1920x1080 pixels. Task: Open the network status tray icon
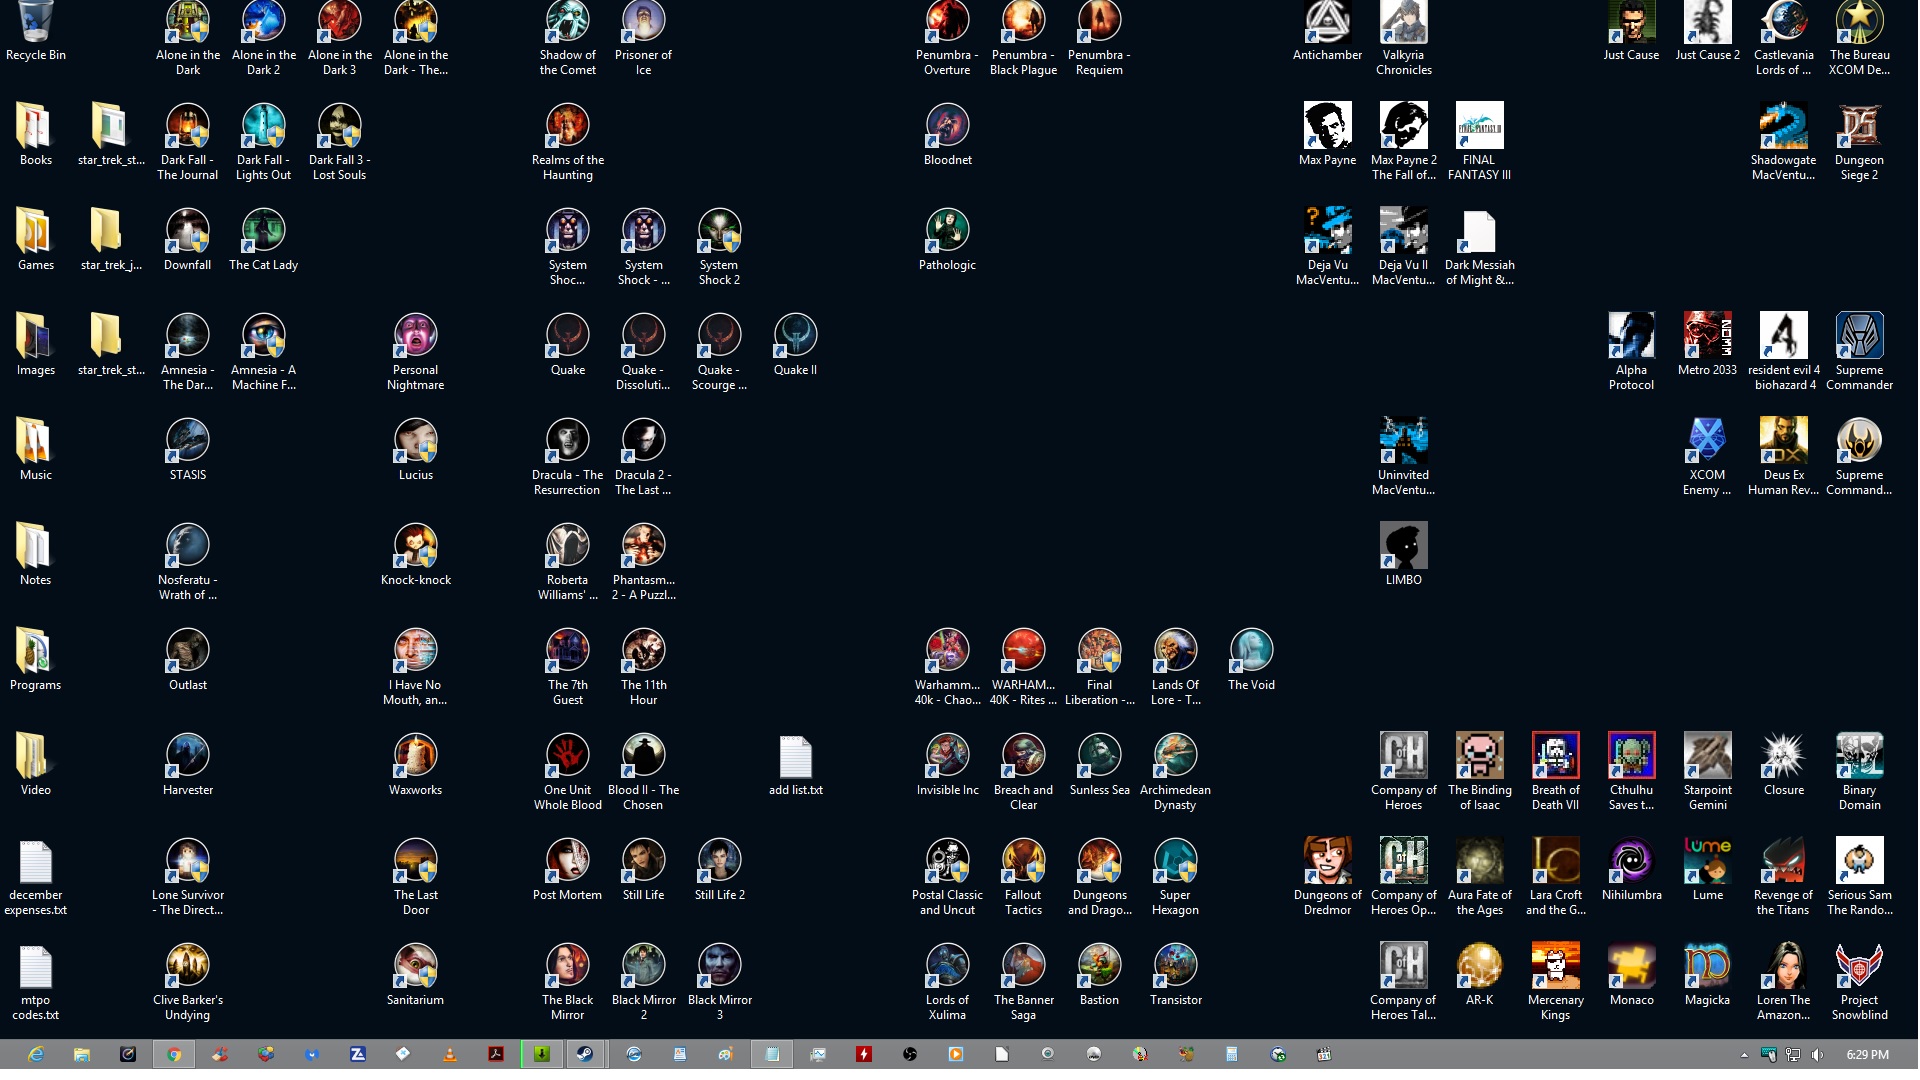[1792, 1054]
